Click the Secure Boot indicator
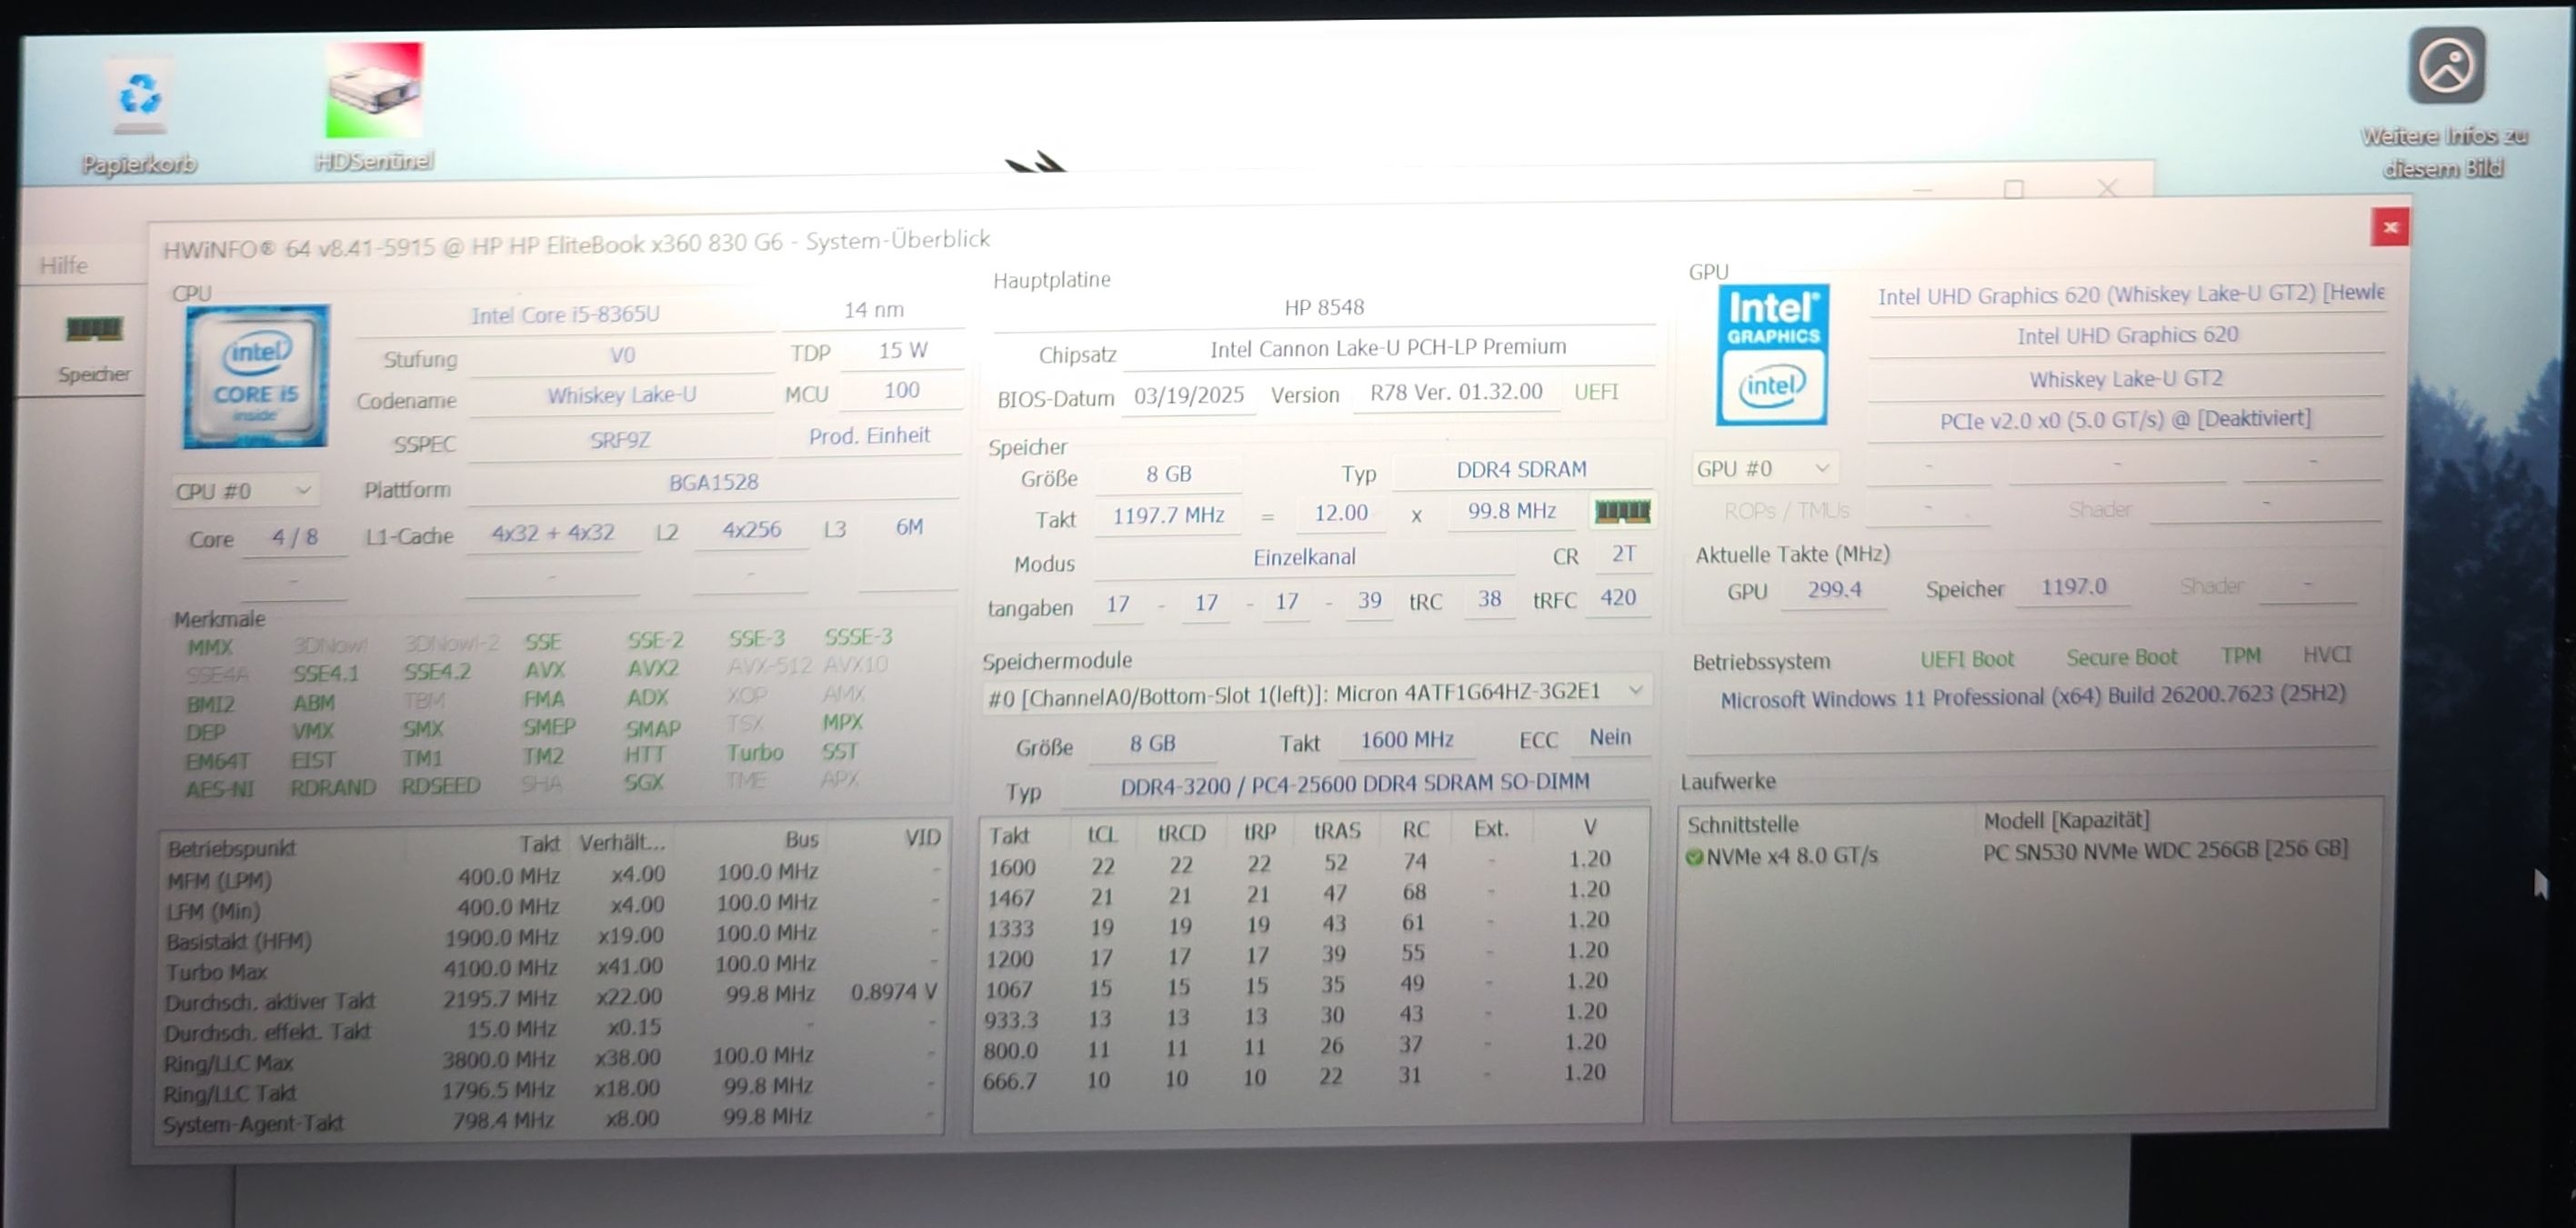2576x1228 pixels. [2121, 657]
